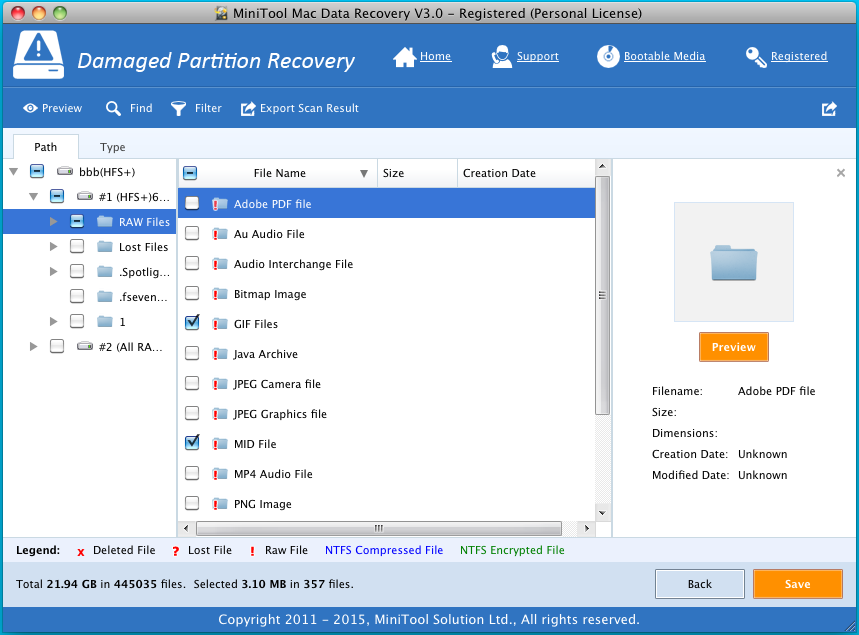
Task: Select the JPEG Camera file row
Action: pos(387,384)
